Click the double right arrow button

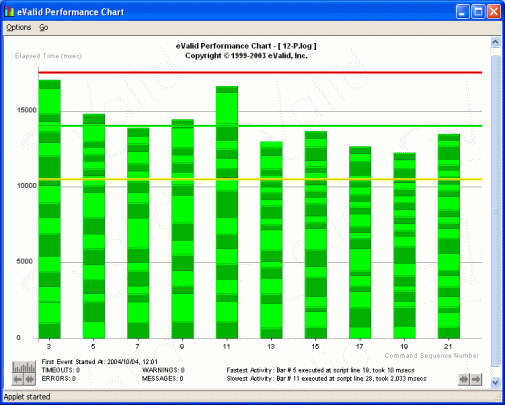pos(464,379)
